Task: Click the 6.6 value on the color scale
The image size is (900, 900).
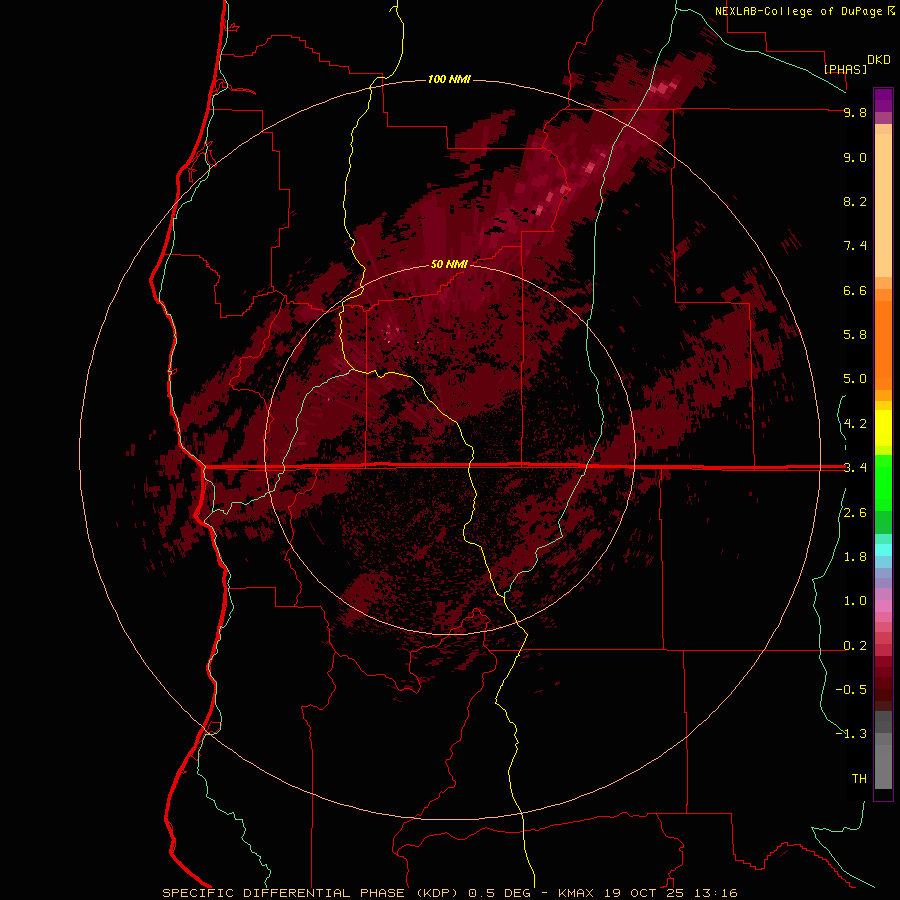Action: [855, 290]
